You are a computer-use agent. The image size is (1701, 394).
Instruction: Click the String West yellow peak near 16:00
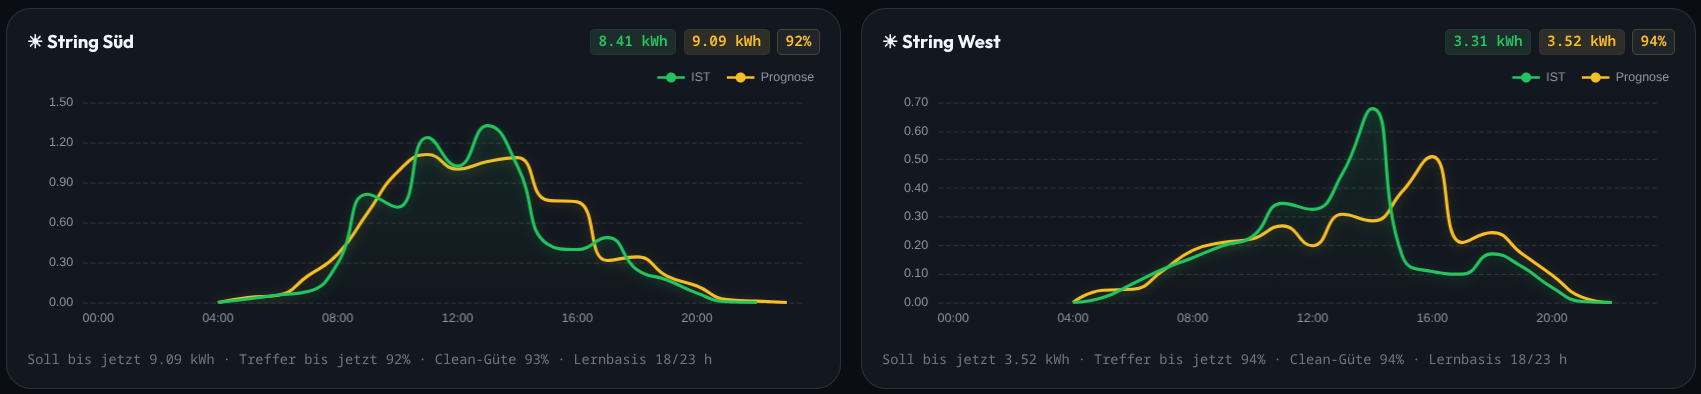coord(1432,157)
